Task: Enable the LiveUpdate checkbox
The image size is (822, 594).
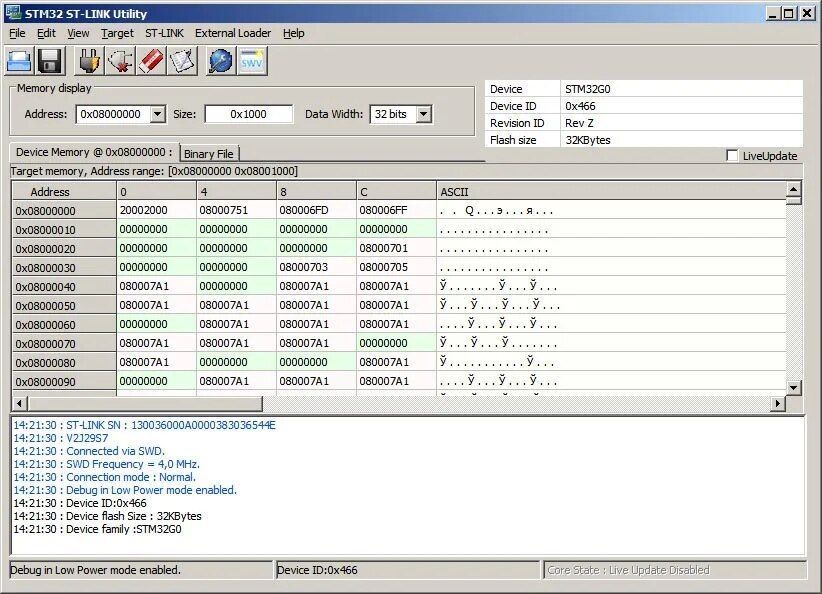Action: click(x=732, y=156)
